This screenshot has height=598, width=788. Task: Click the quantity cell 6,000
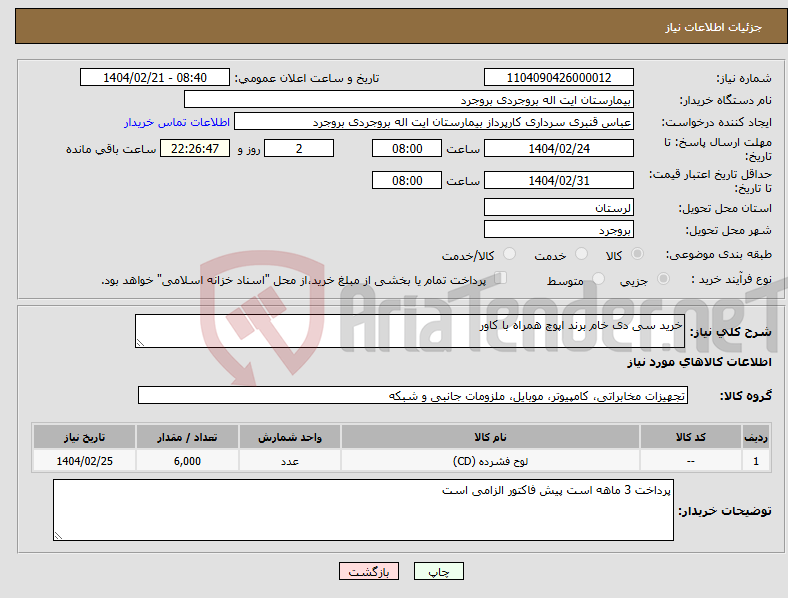coord(187,461)
